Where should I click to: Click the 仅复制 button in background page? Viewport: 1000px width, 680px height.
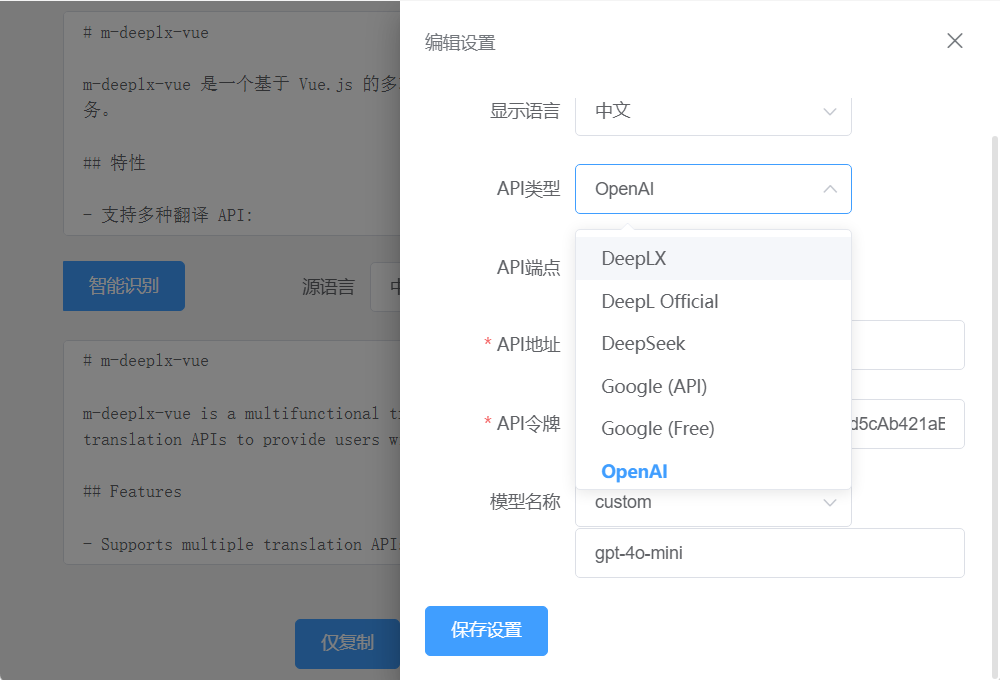(x=347, y=643)
